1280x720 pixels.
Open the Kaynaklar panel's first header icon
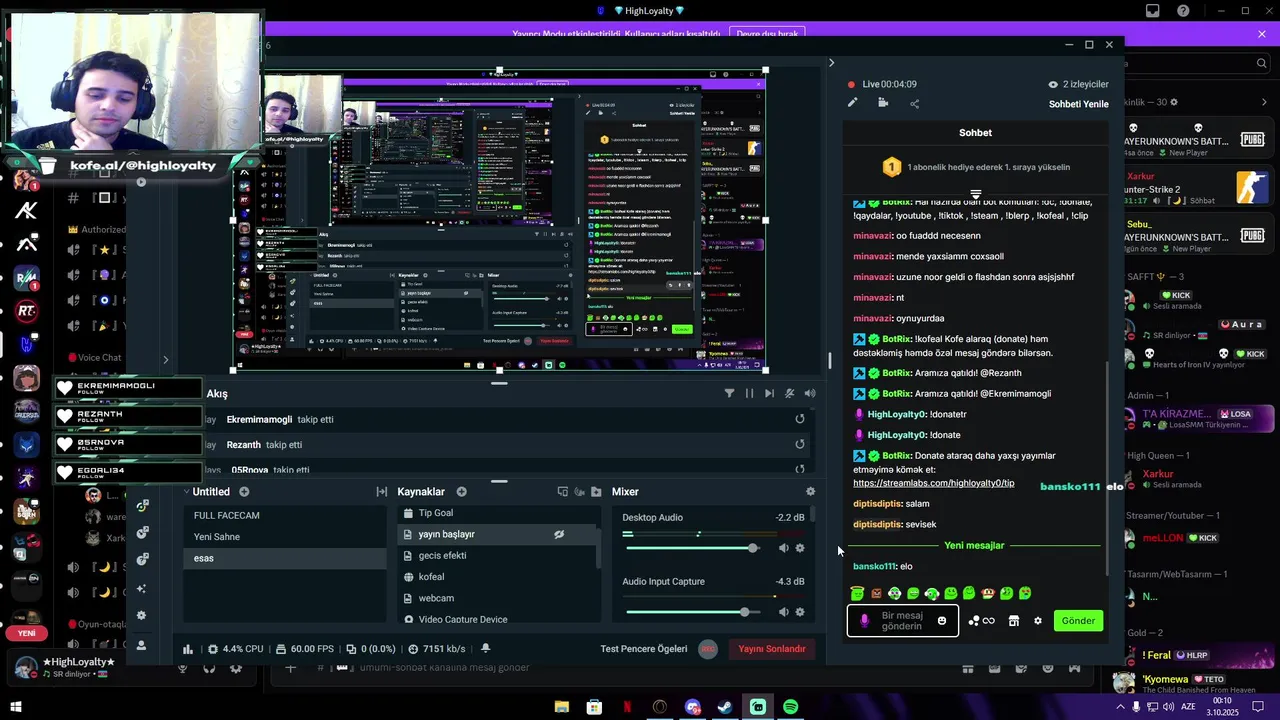tap(563, 492)
